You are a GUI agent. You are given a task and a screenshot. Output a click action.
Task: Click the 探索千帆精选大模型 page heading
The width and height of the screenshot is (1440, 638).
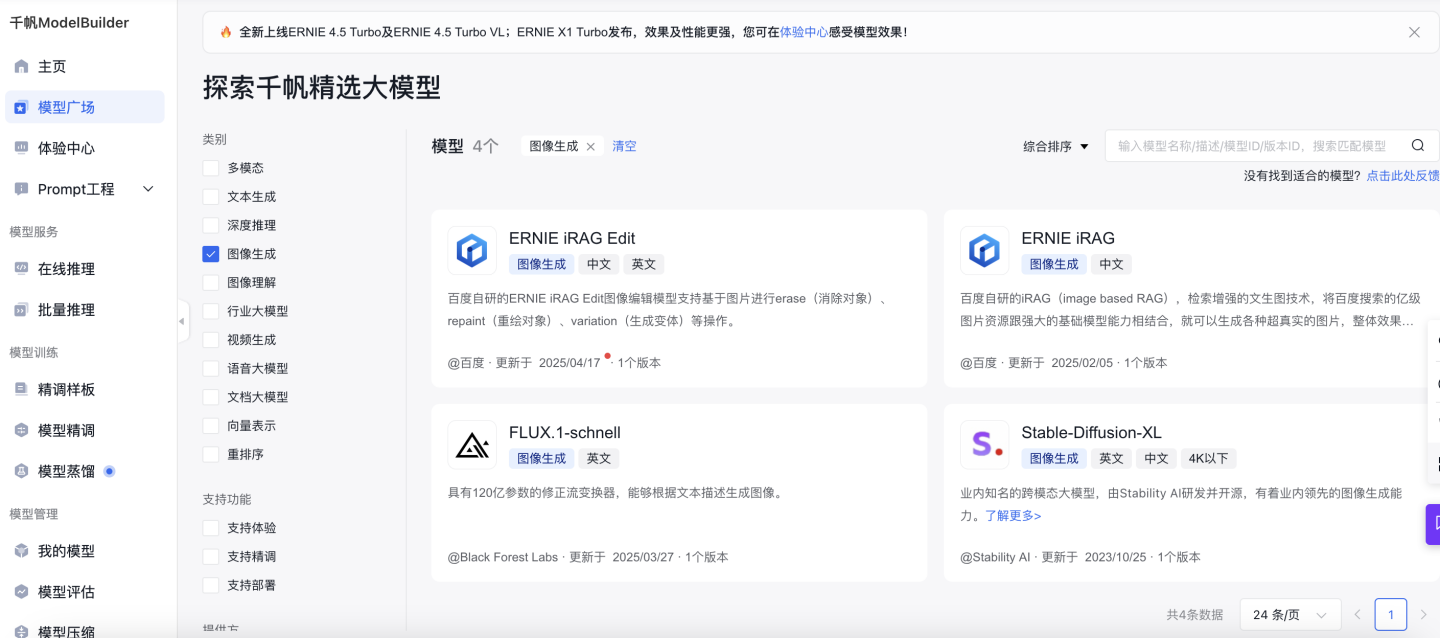(x=322, y=87)
